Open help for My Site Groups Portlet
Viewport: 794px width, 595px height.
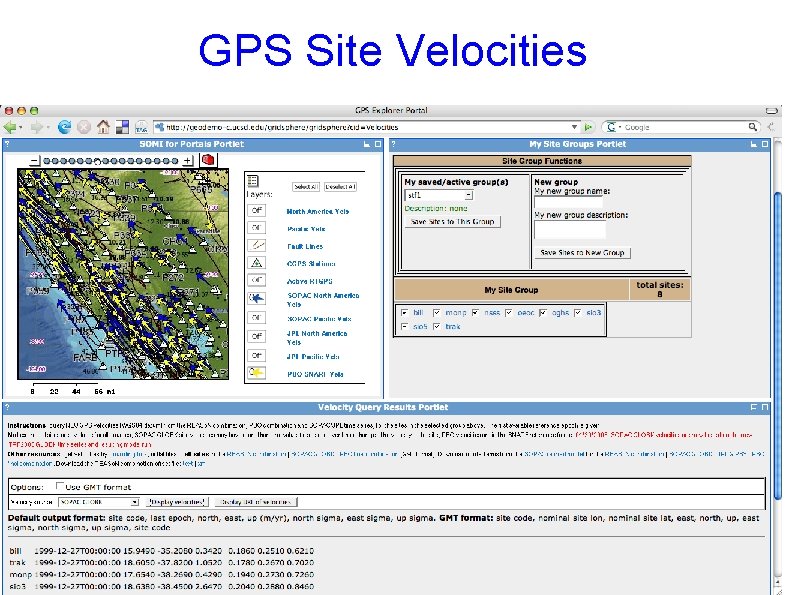(x=393, y=144)
